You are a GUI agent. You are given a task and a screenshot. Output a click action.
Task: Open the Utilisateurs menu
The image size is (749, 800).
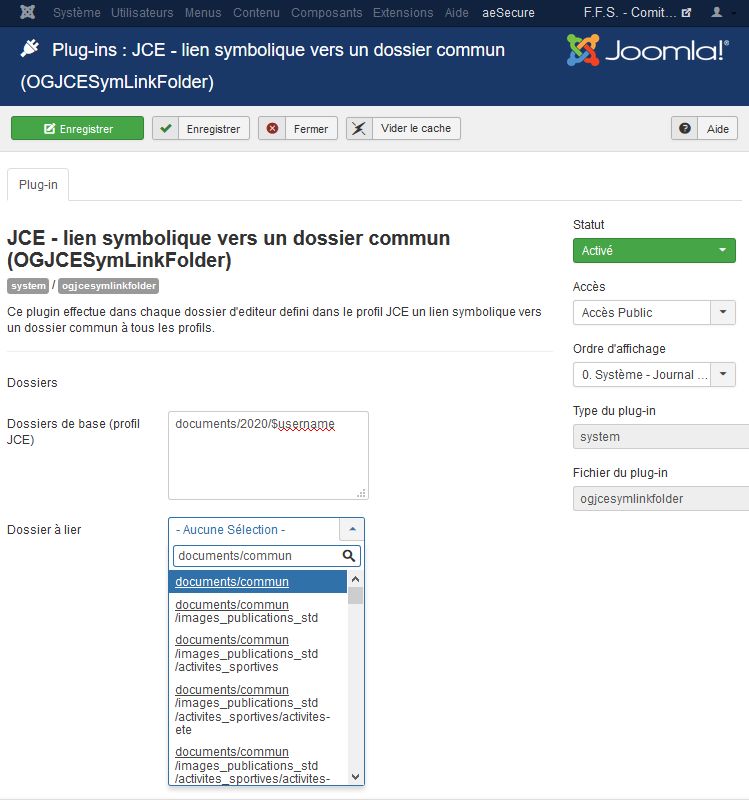pyautogui.click(x=142, y=13)
